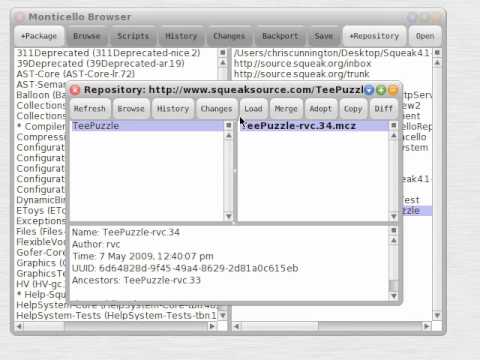This screenshot has width=480, height=360.
Task: Select TeePuzzle-rvc.34.mcz version
Action: pyautogui.click(x=314, y=126)
